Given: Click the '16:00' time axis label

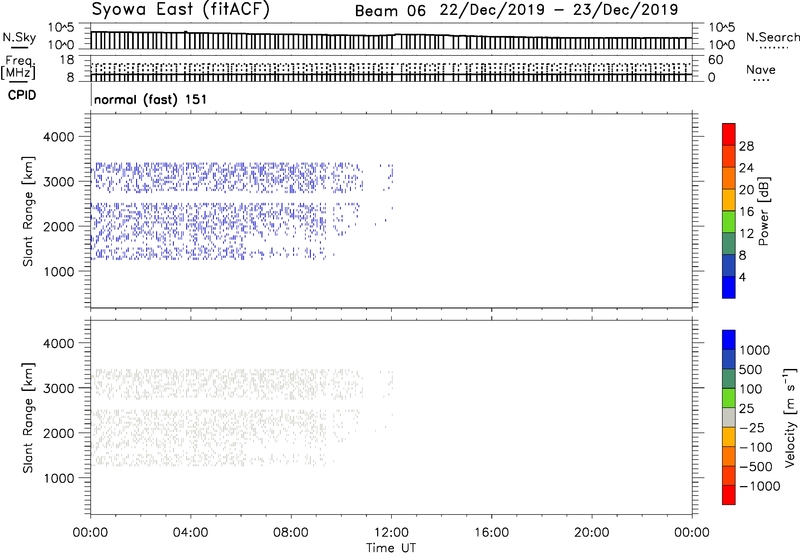Looking at the screenshot, I should (x=491, y=533).
